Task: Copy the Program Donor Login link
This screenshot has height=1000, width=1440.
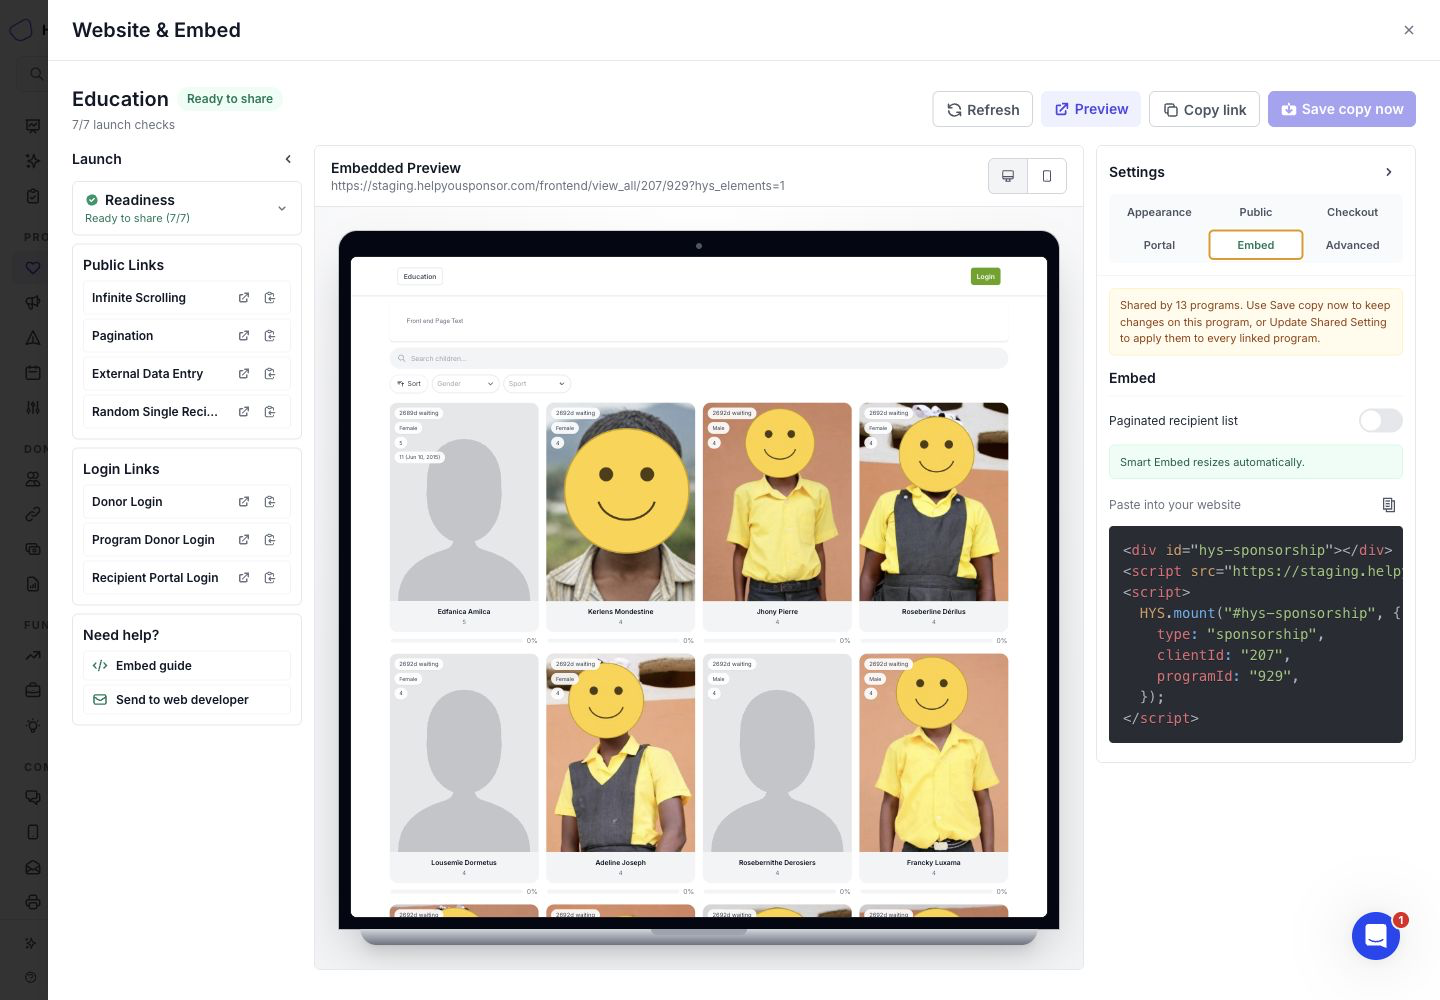Action: 270,540
